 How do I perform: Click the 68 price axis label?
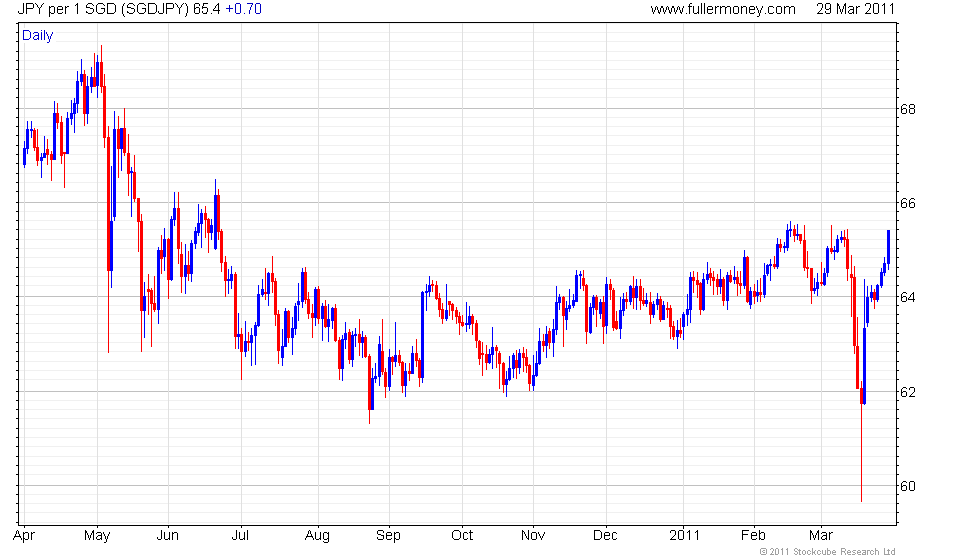pos(908,109)
